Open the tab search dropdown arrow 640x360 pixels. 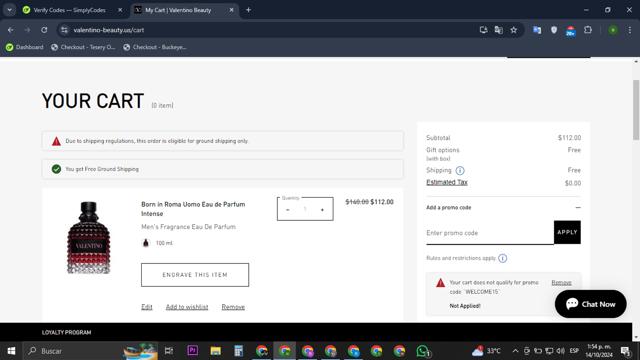[9, 10]
